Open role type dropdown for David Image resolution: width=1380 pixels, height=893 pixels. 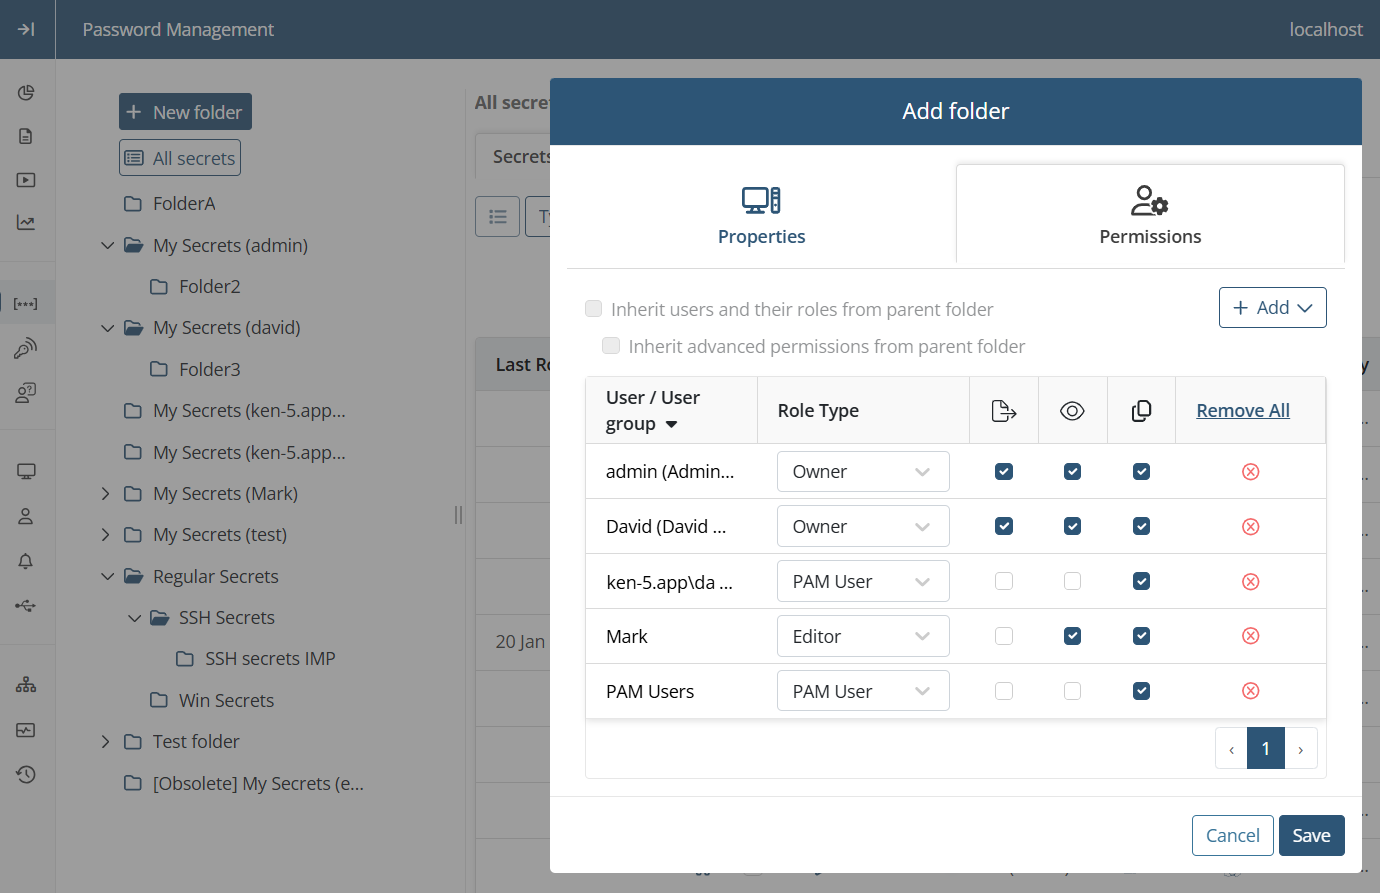tap(863, 526)
